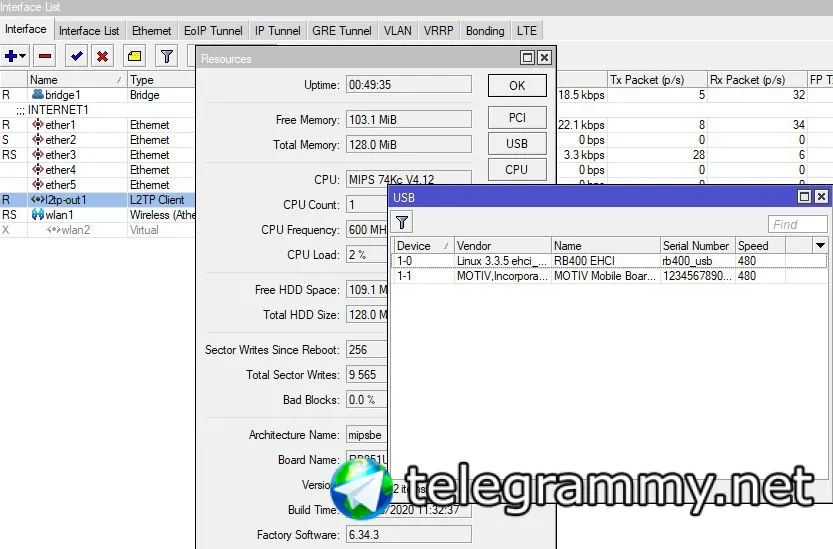
Task: Click the red X disable button
Action: click(103, 56)
